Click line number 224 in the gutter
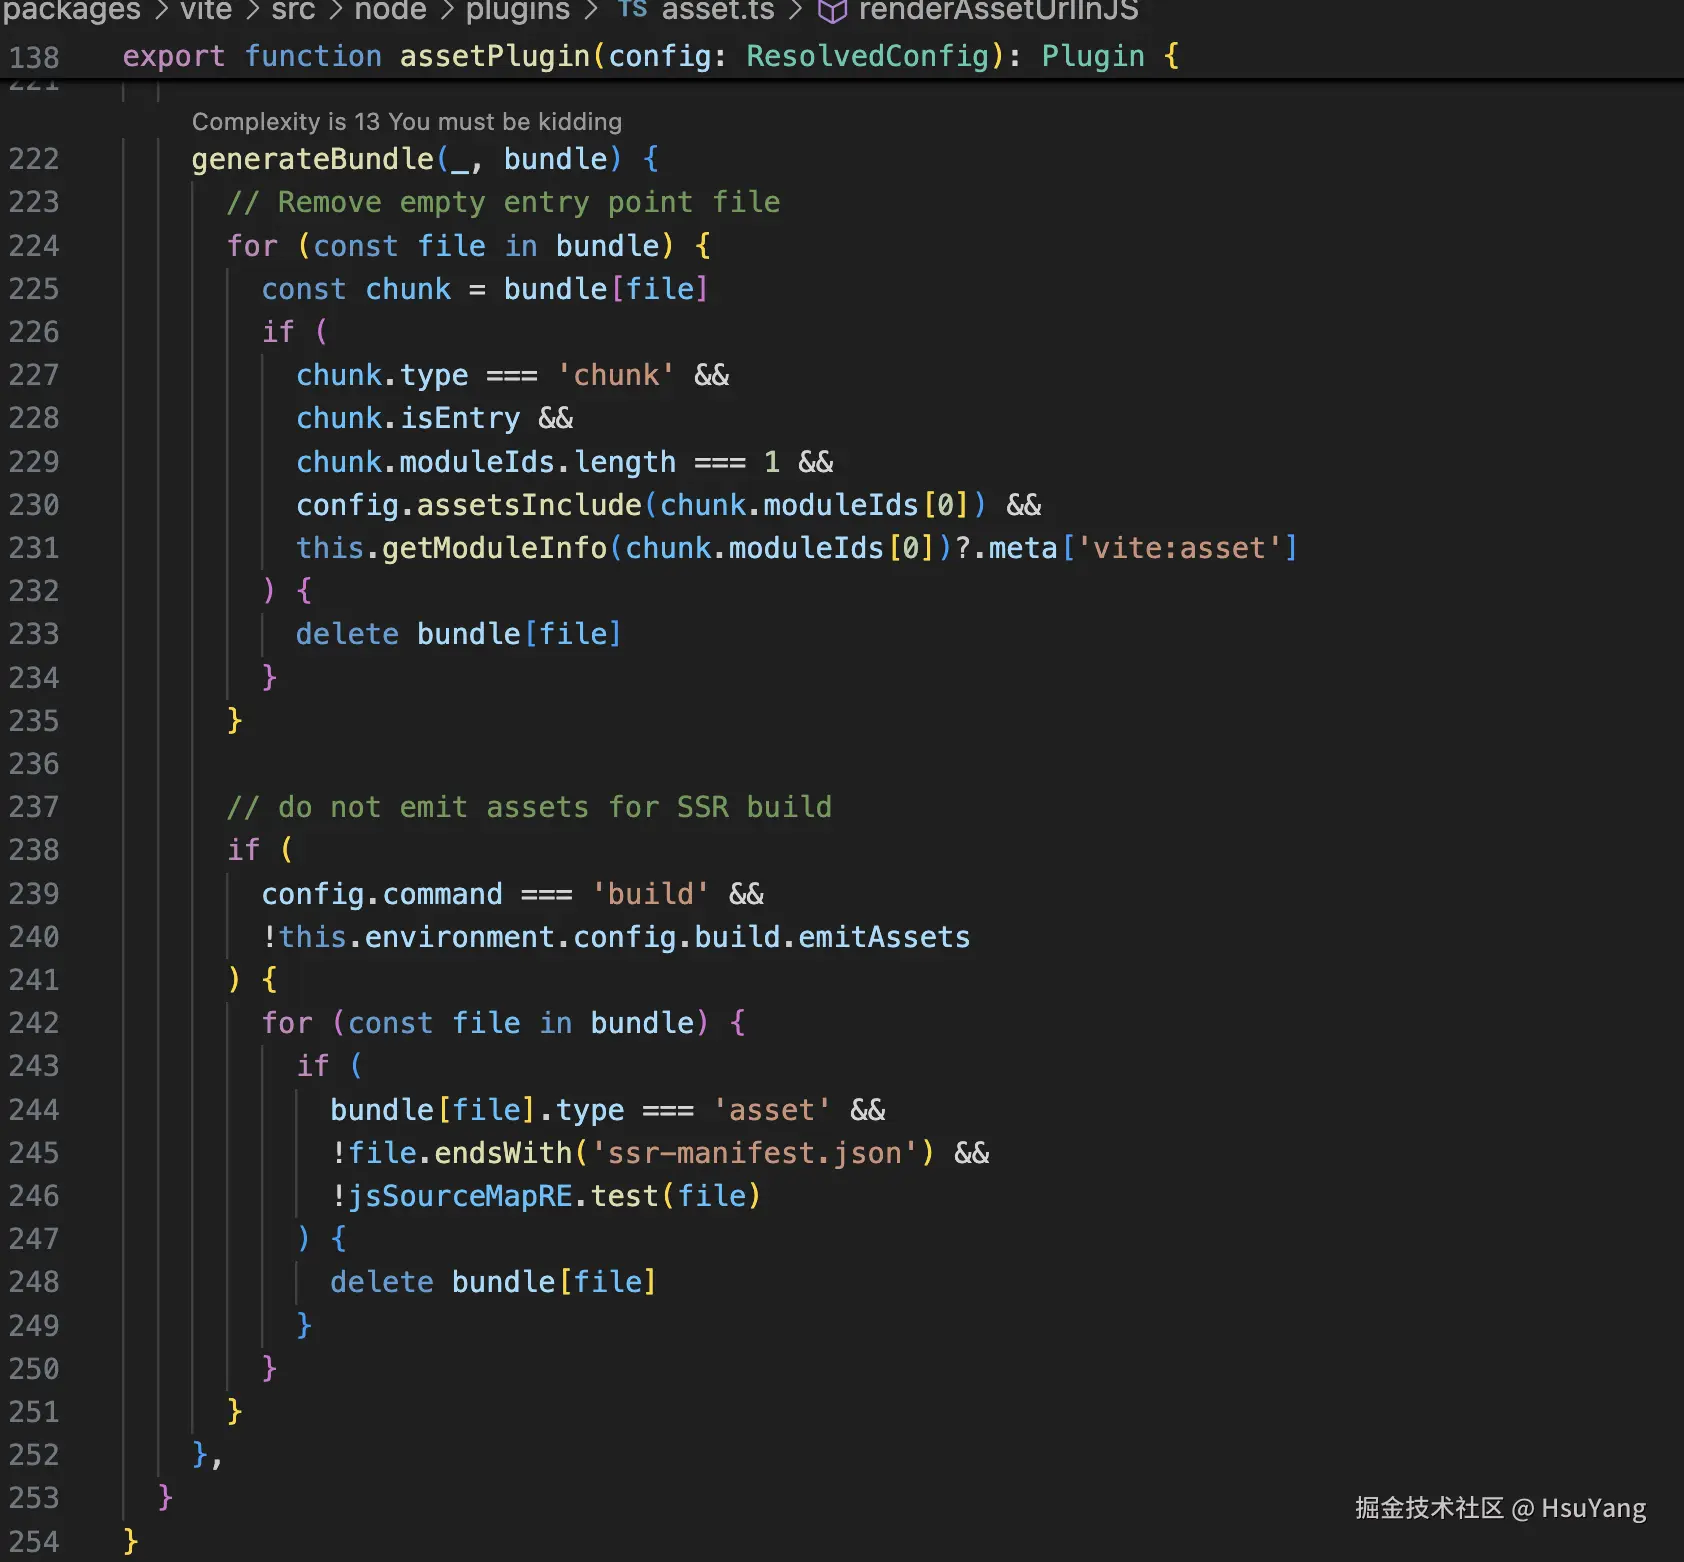Image resolution: width=1684 pixels, height=1562 pixels. click(34, 246)
